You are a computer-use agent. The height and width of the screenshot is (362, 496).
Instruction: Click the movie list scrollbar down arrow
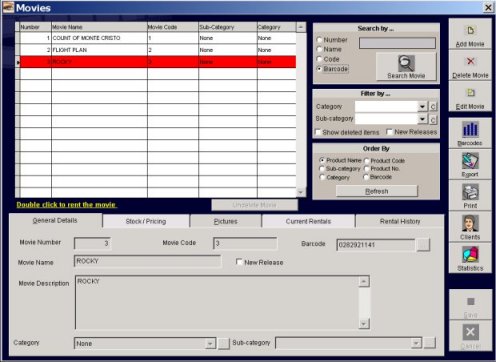pos(301,192)
